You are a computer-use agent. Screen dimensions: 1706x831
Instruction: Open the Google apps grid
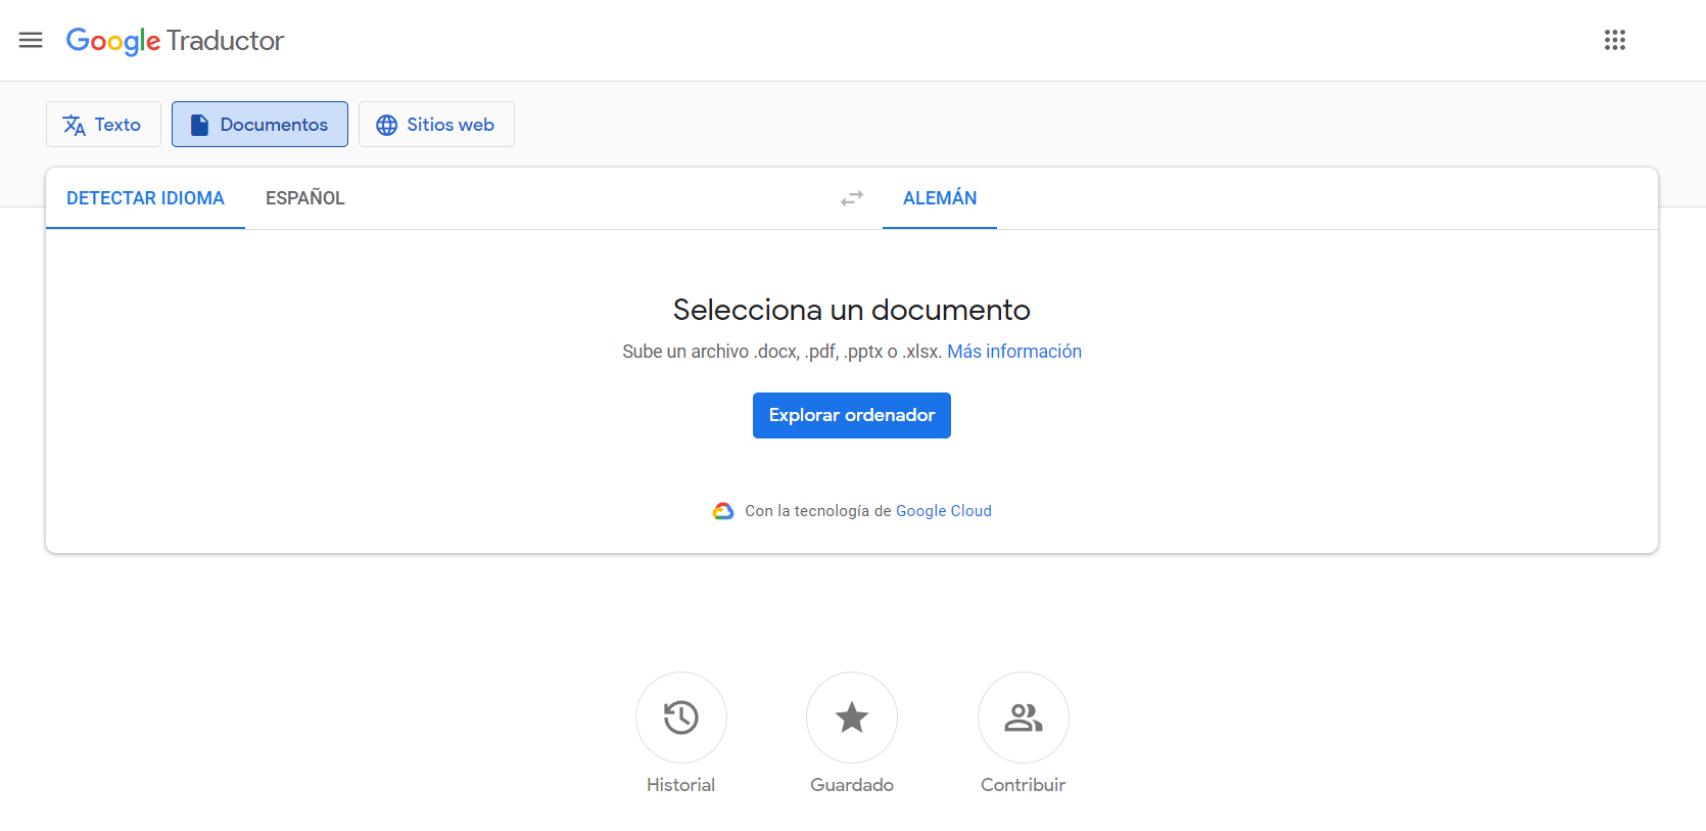click(x=1614, y=40)
